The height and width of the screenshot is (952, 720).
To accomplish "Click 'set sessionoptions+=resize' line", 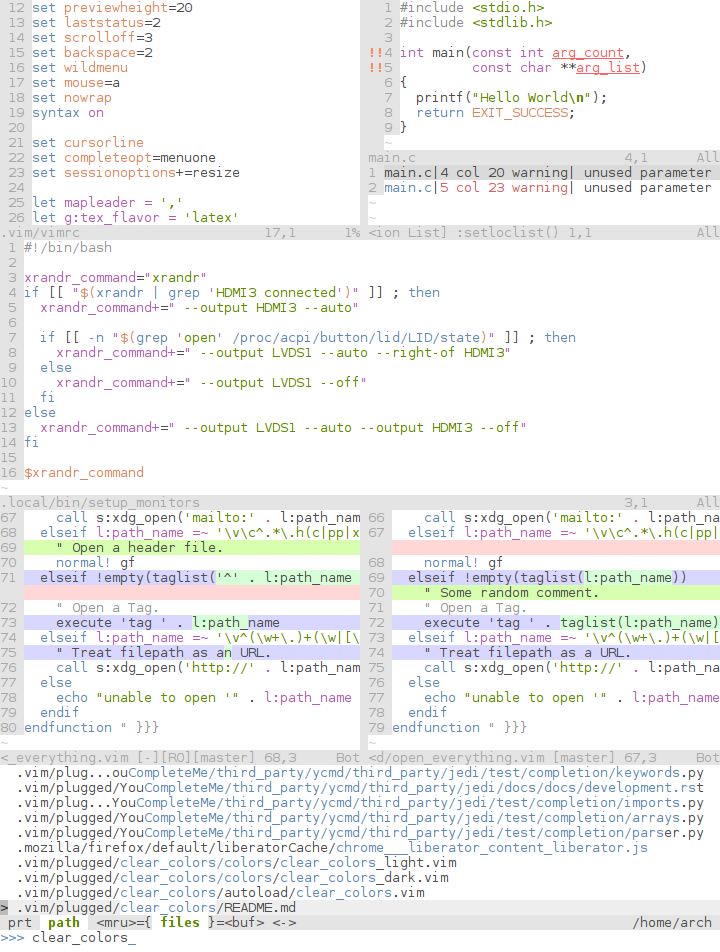I will (136, 172).
